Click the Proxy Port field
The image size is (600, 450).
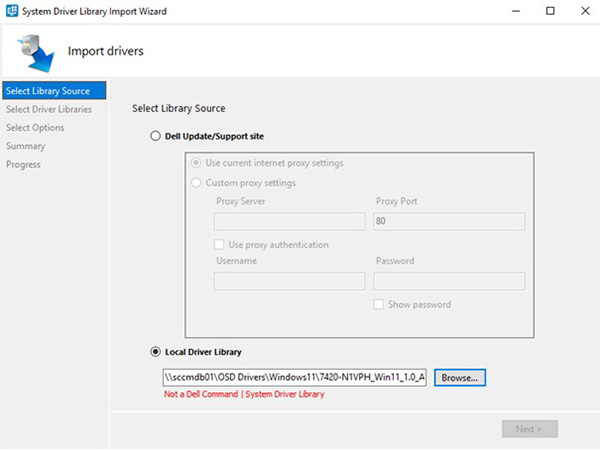(449, 222)
